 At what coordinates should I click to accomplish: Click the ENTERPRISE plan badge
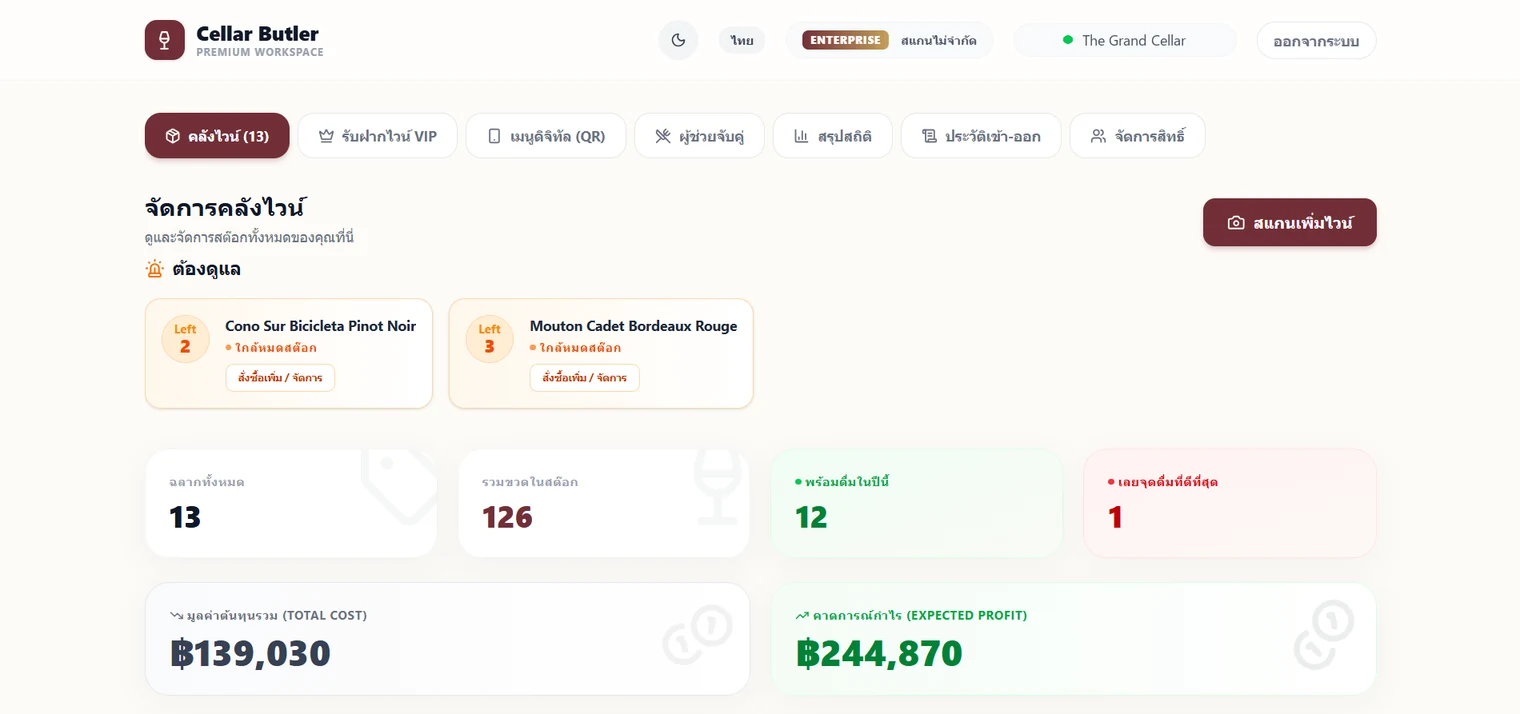[x=845, y=40]
